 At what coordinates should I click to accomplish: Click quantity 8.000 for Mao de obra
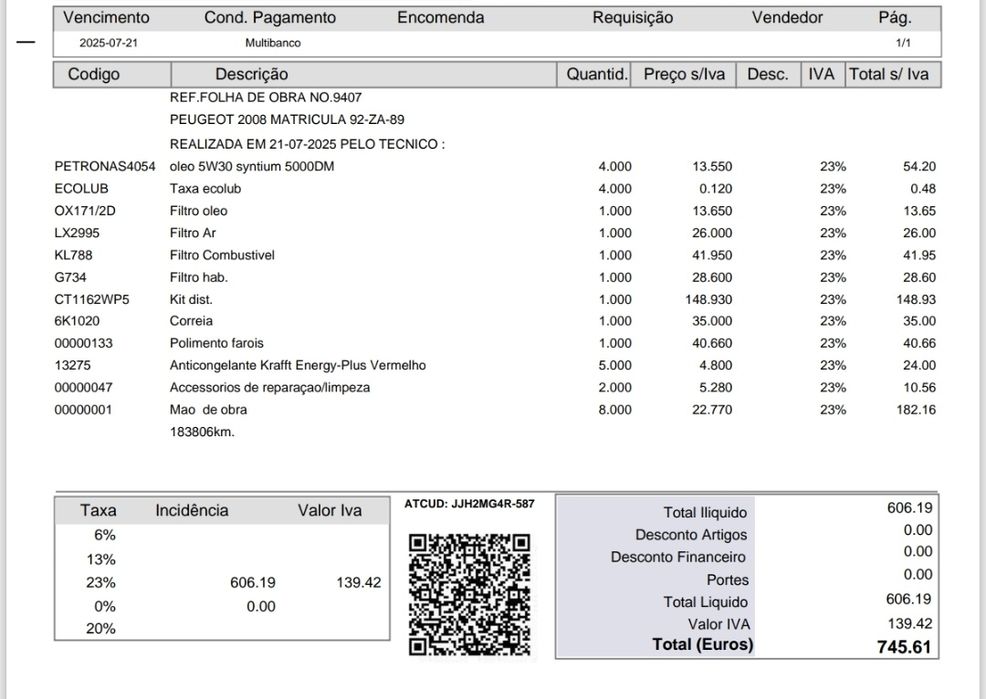click(615, 410)
